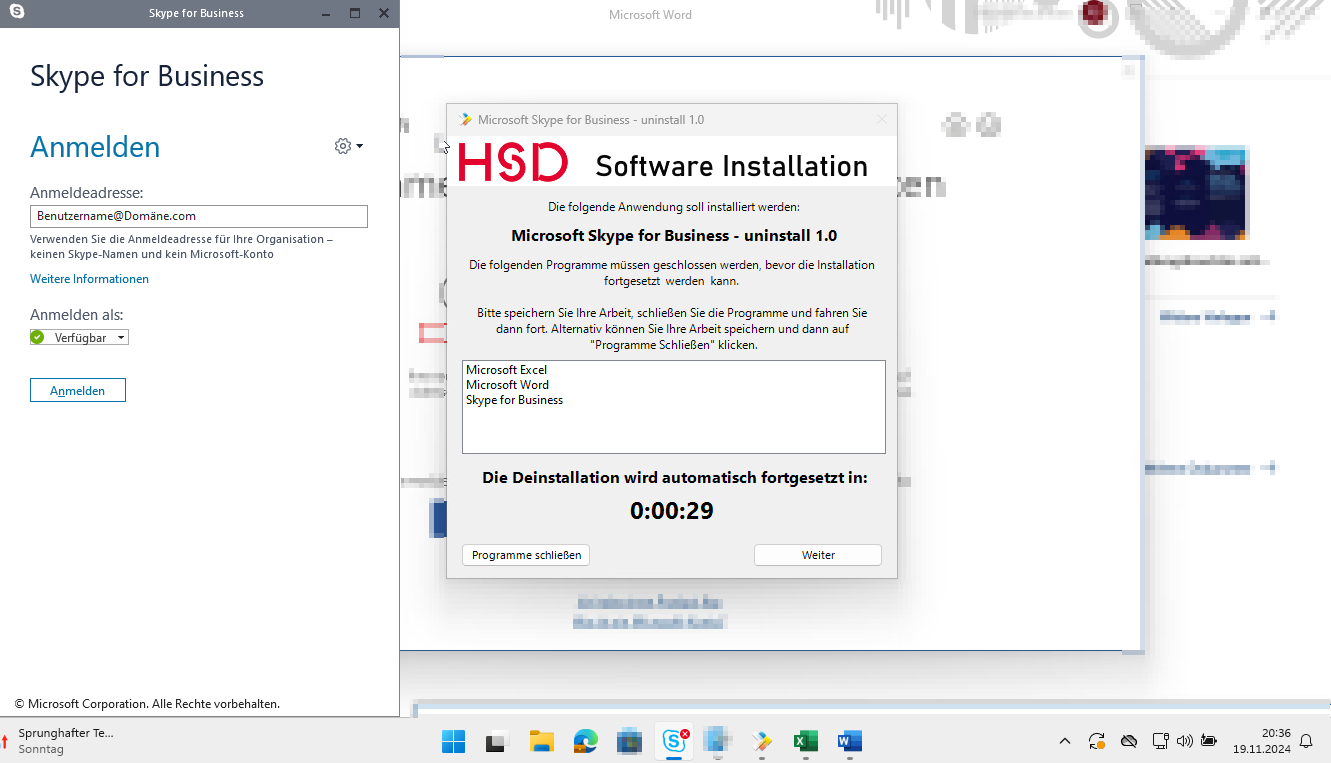Open the notification bell icon
Image resolution: width=1331 pixels, height=763 pixels.
pyautogui.click(x=1306, y=742)
